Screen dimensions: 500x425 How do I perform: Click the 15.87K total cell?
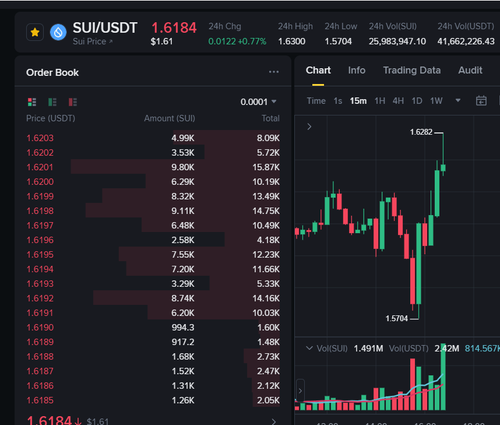tap(266, 167)
